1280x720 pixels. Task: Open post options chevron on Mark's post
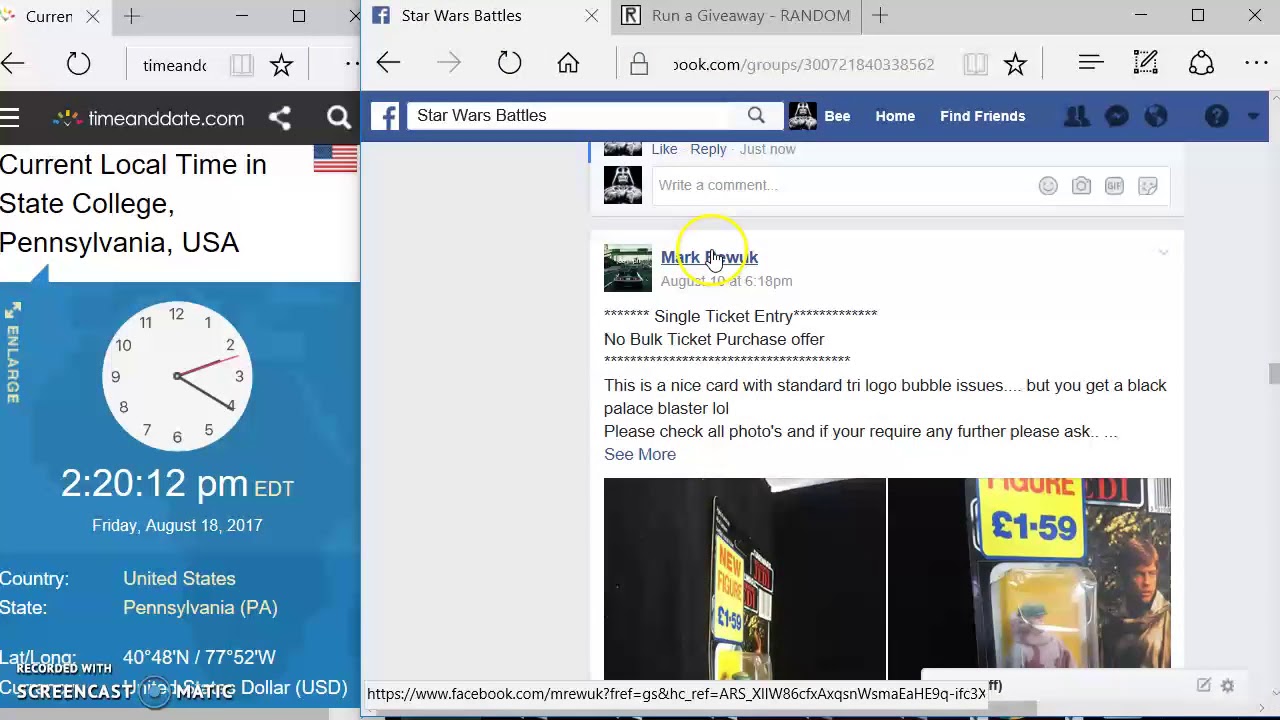pyautogui.click(x=1163, y=253)
